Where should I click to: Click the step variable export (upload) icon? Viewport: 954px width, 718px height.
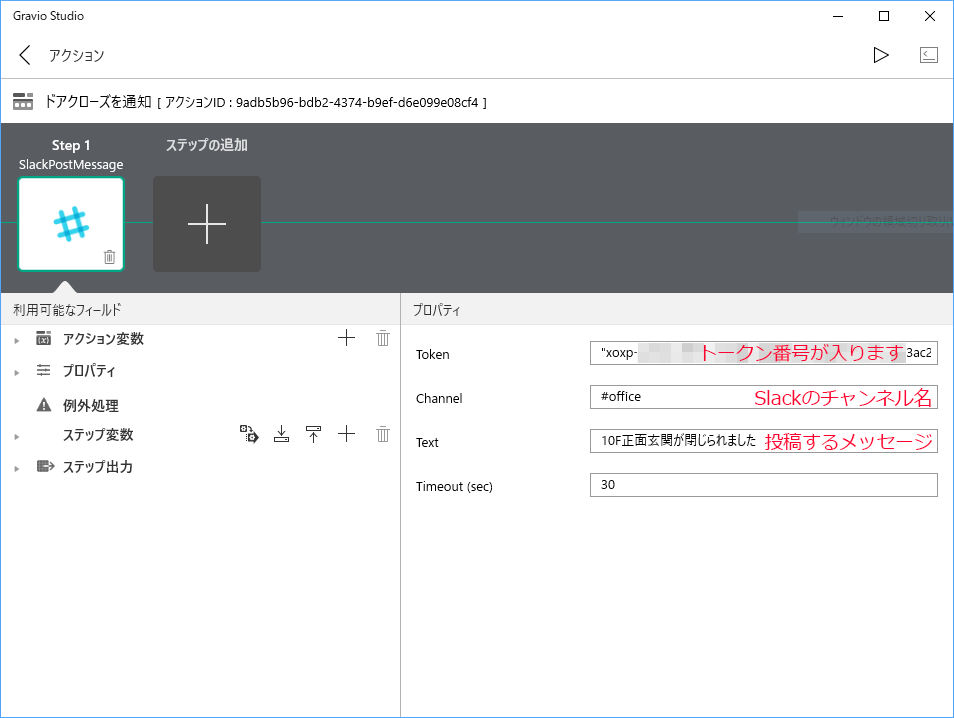(x=313, y=434)
